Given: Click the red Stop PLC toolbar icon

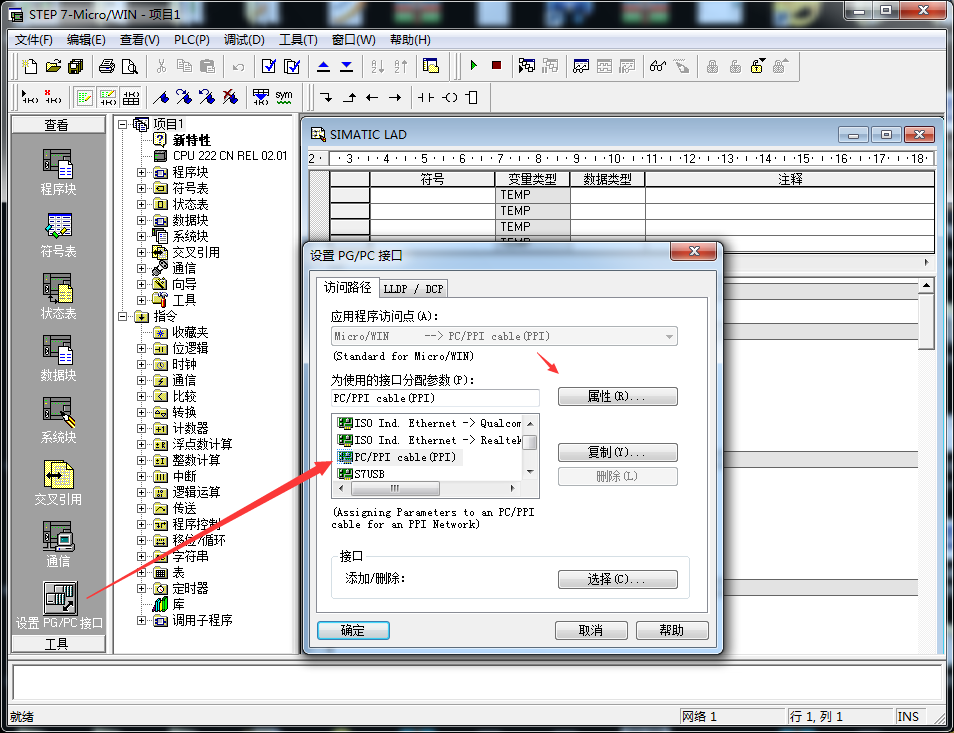Looking at the screenshot, I should point(496,66).
